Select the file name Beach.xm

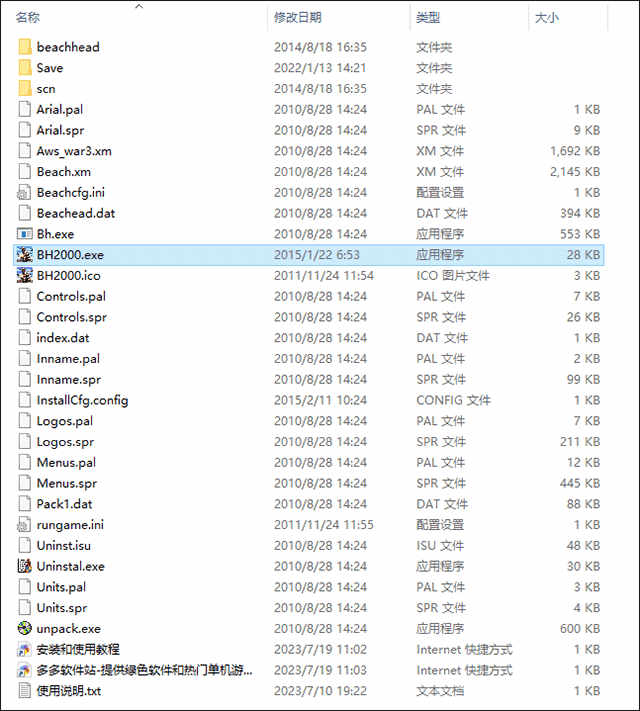[x=64, y=172]
